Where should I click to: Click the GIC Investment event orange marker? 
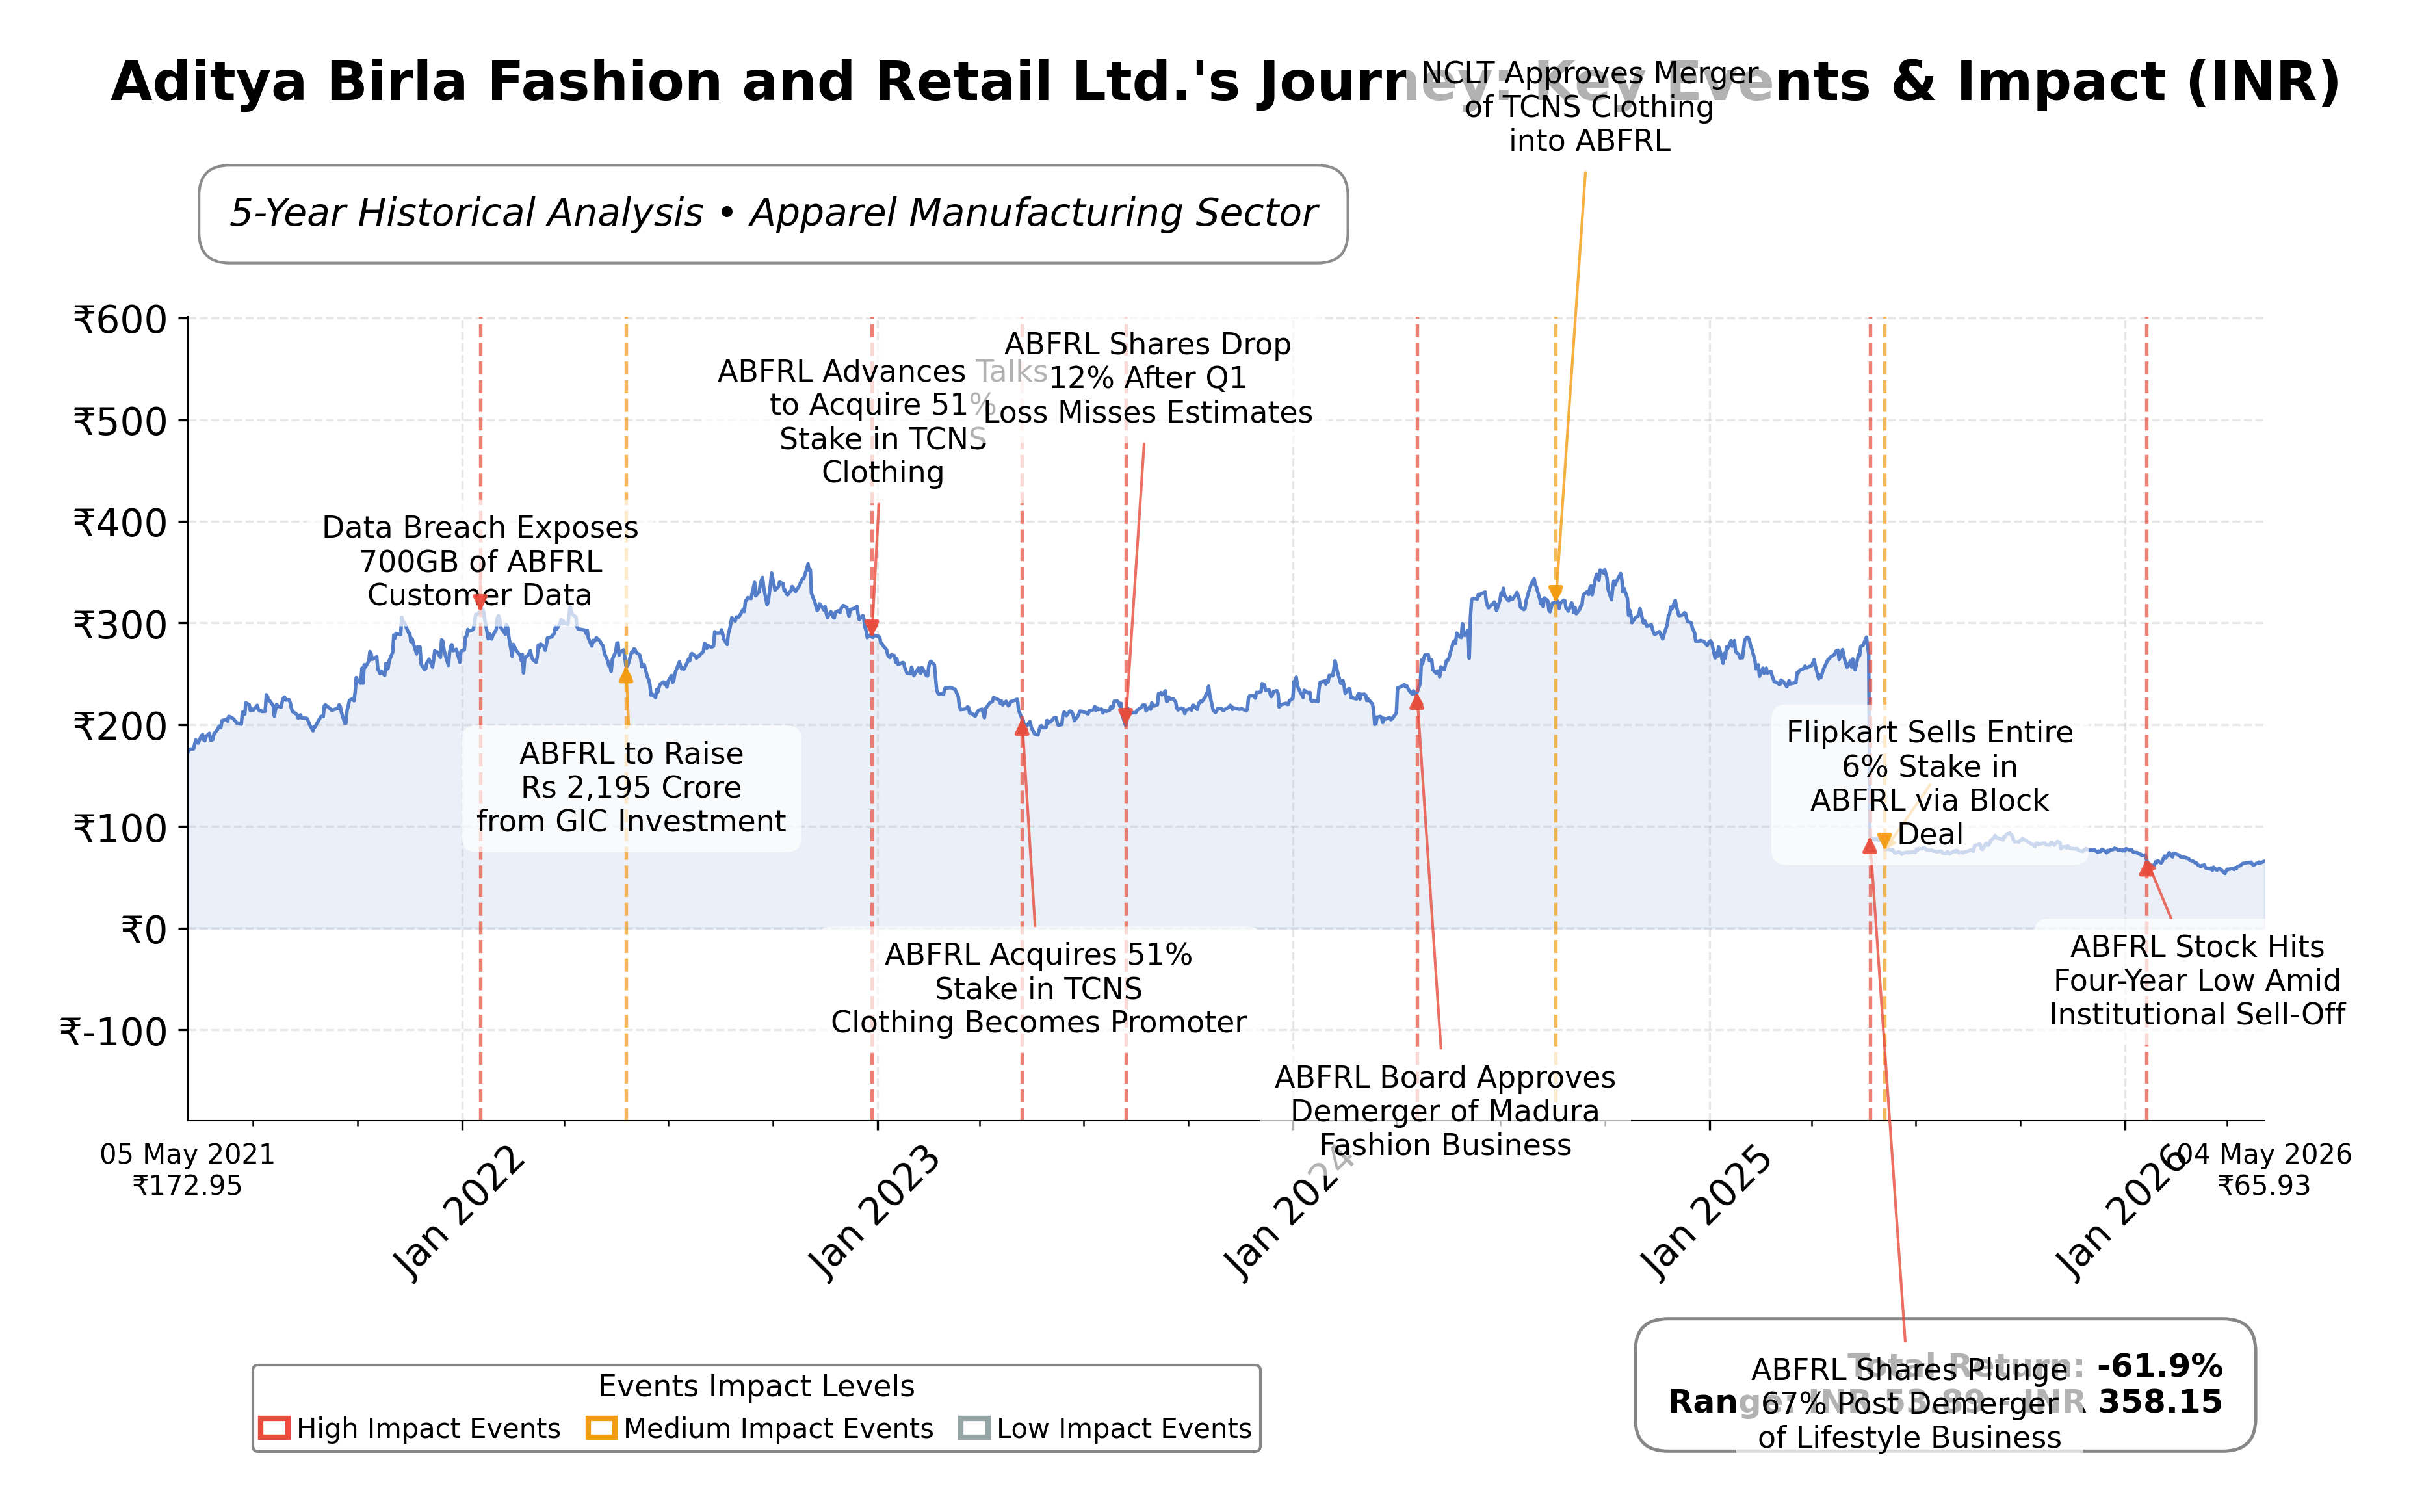[626, 676]
